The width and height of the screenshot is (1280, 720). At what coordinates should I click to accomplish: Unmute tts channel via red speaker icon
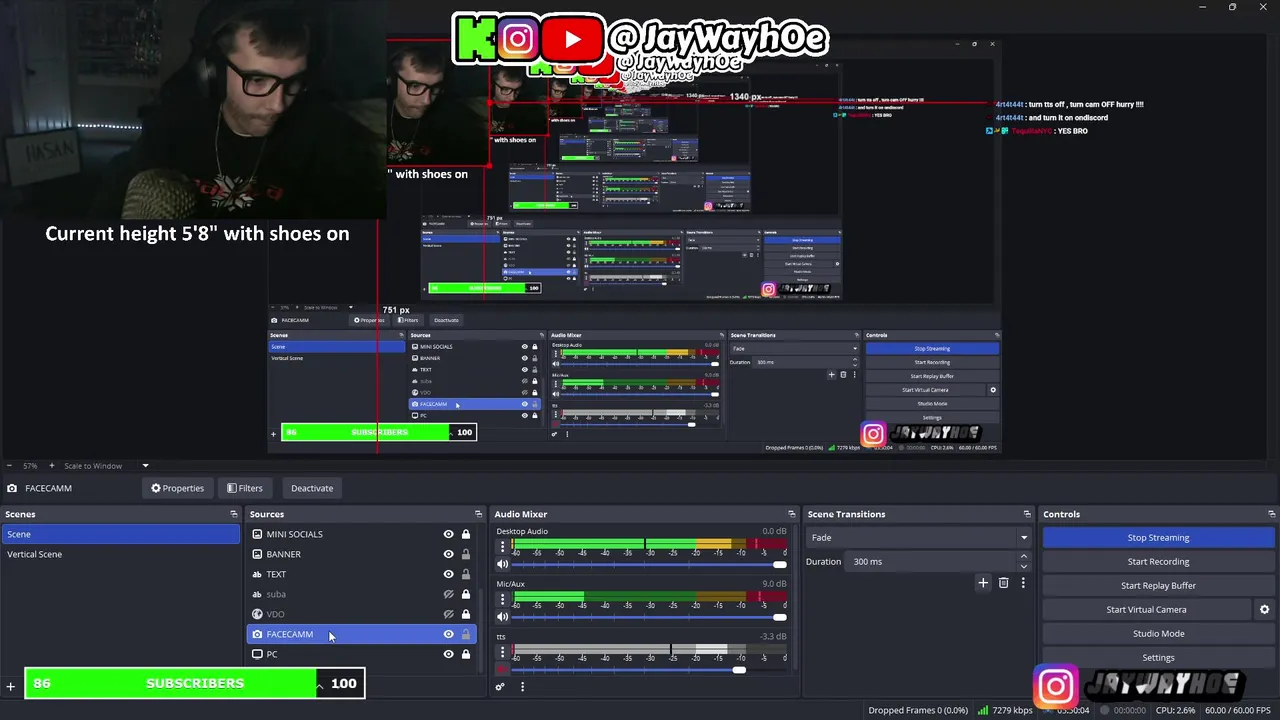click(502, 669)
